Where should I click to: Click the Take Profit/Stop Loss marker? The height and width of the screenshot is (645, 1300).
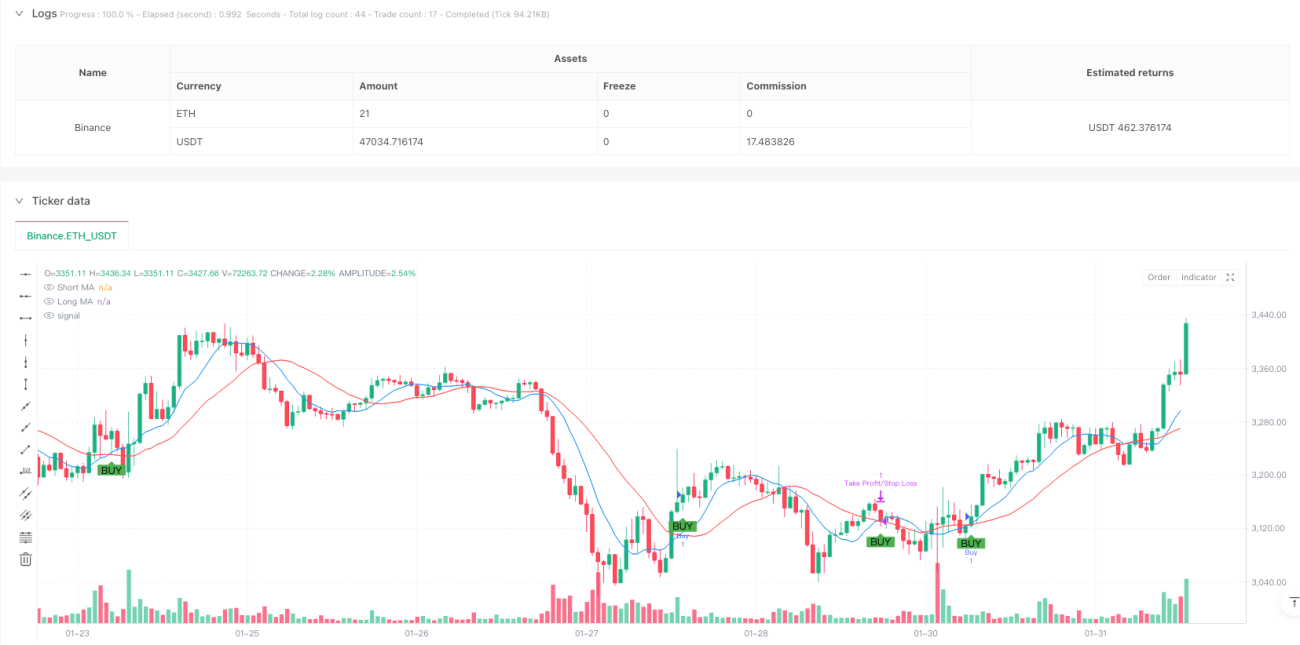pos(880,483)
